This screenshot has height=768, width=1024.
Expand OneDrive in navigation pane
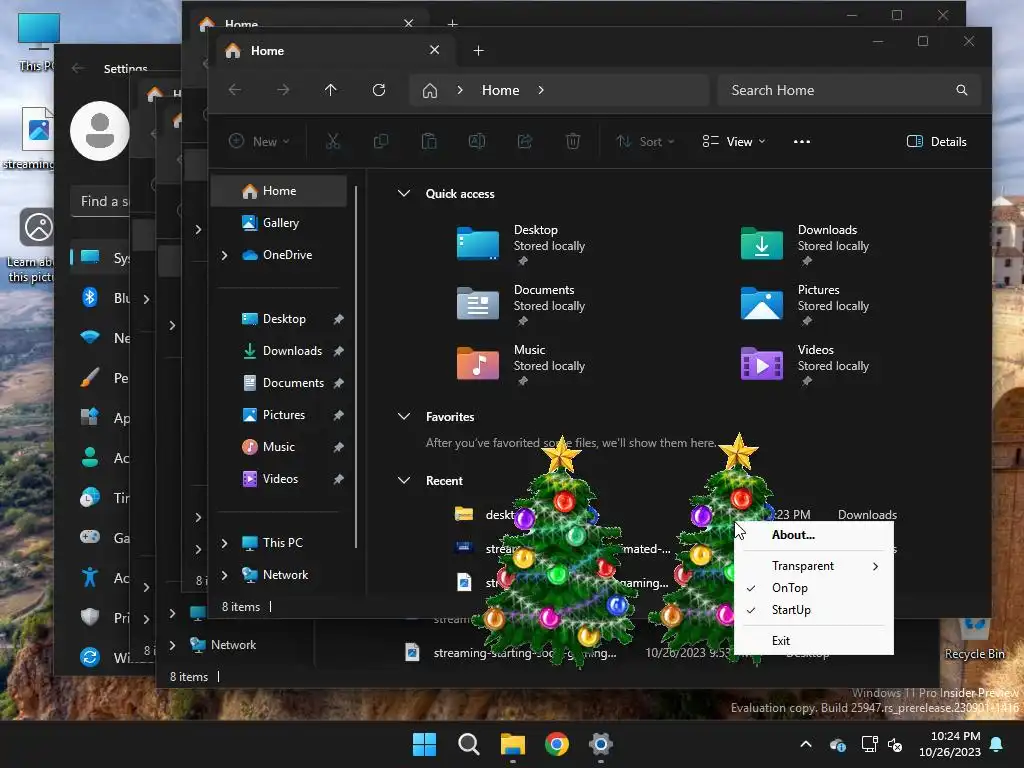pos(224,255)
